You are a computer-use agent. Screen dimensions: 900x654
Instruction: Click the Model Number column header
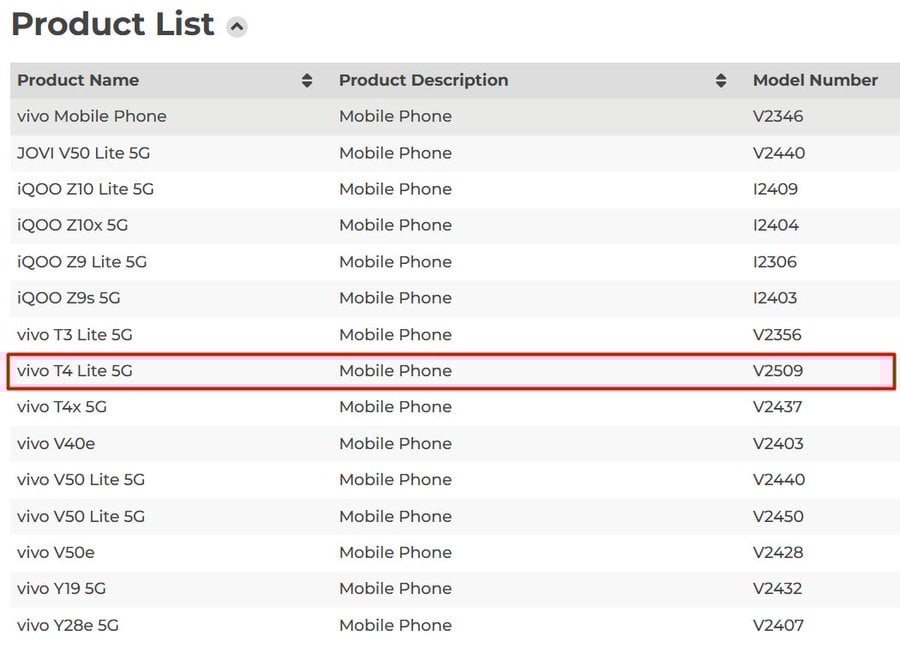tap(815, 80)
